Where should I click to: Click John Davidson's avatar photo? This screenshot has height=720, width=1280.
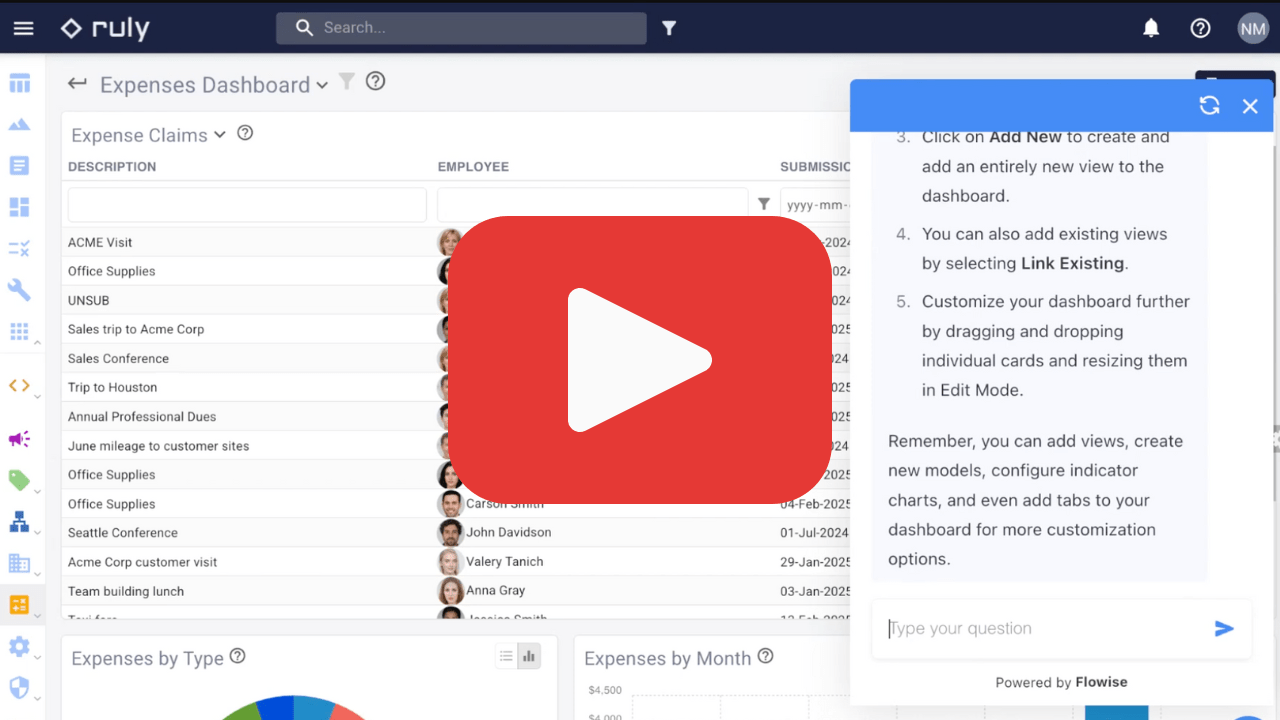pos(451,533)
